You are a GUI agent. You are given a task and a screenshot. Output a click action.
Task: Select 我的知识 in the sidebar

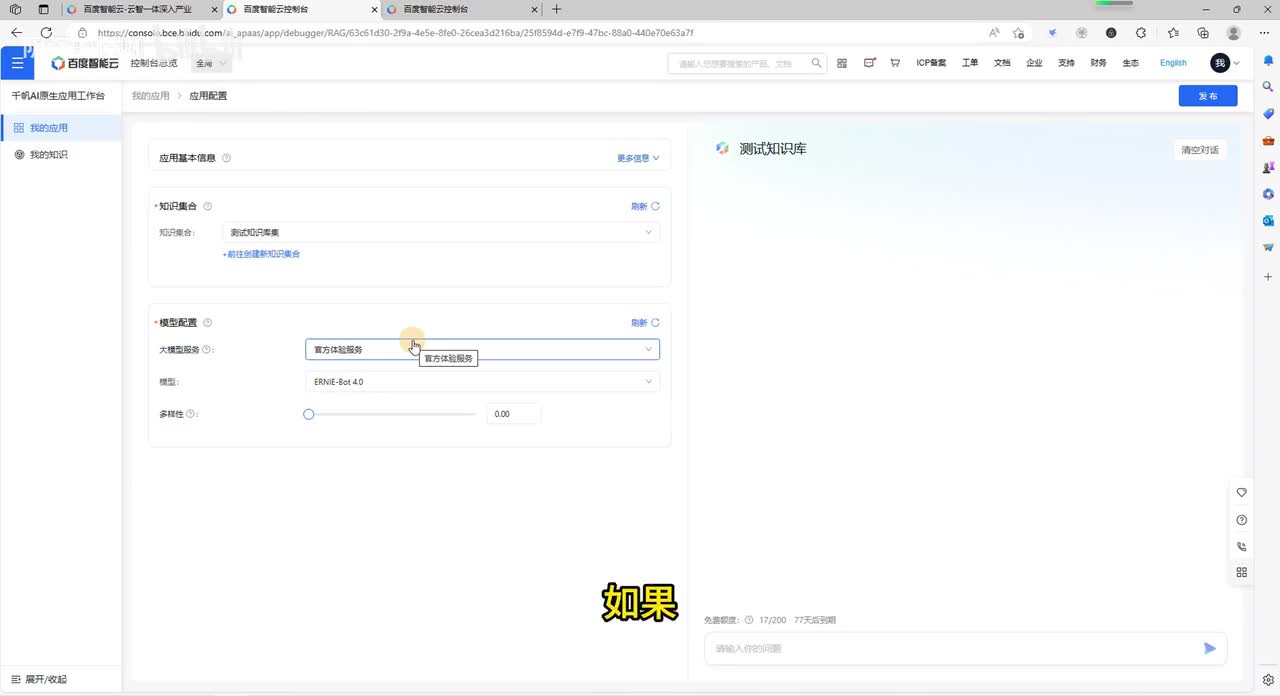coord(48,155)
